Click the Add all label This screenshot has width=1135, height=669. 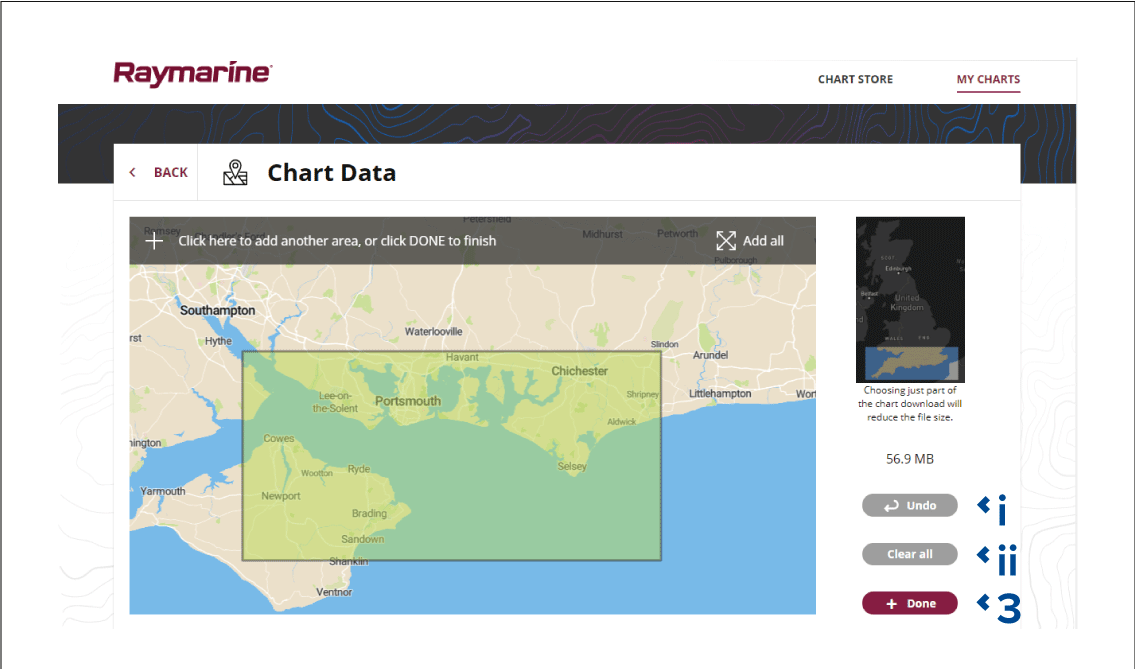[x=763, y=241]
